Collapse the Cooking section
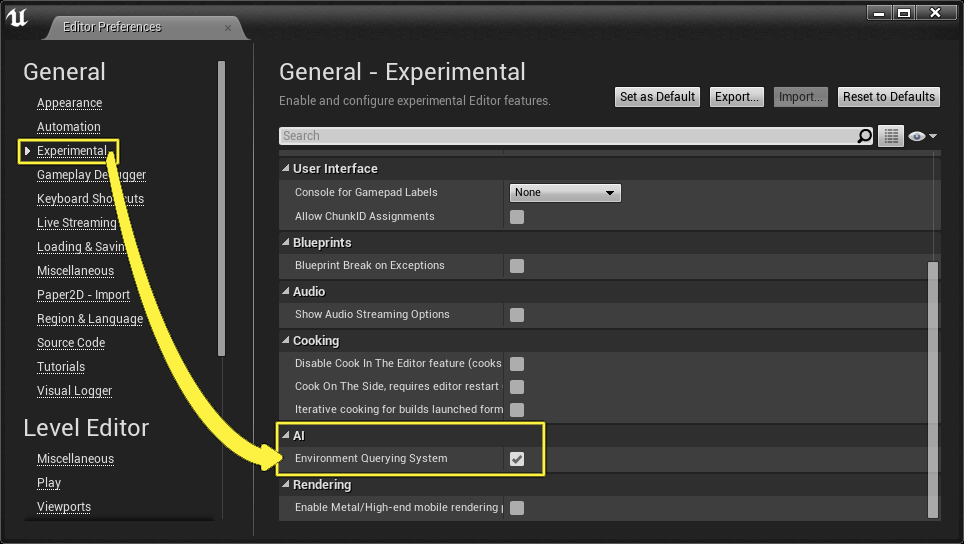The height and width of the screenshot is (544, 964). pyautogui.click(x=285, y=341)
